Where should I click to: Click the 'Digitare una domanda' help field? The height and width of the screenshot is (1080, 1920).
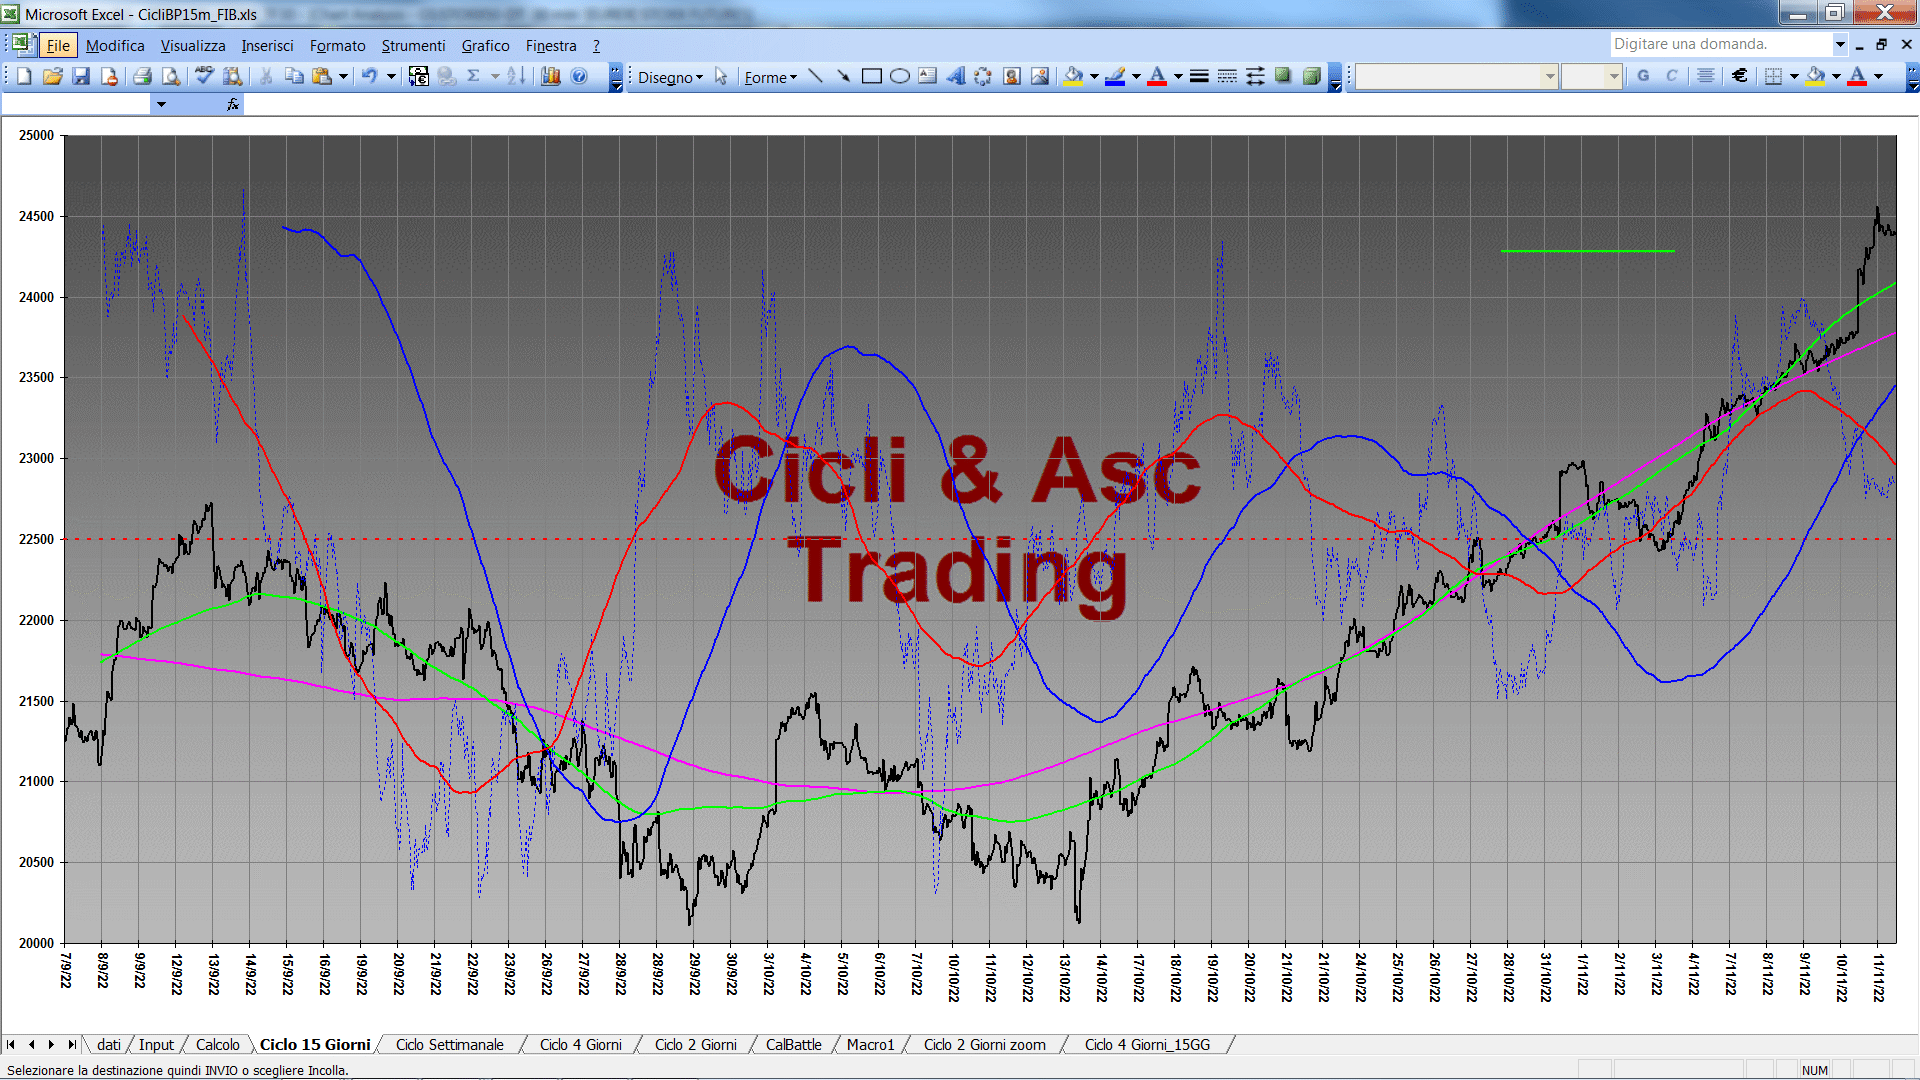pos(1720,44)
